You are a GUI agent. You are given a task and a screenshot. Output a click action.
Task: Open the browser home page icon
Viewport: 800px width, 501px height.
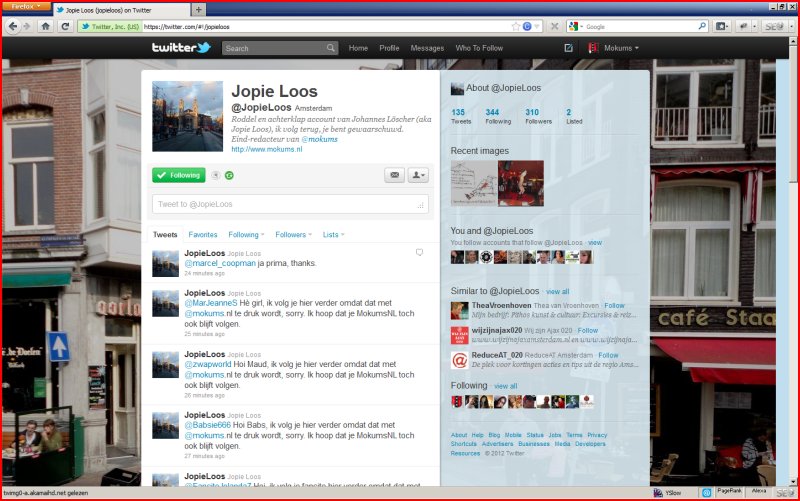[x=45, y=26]
